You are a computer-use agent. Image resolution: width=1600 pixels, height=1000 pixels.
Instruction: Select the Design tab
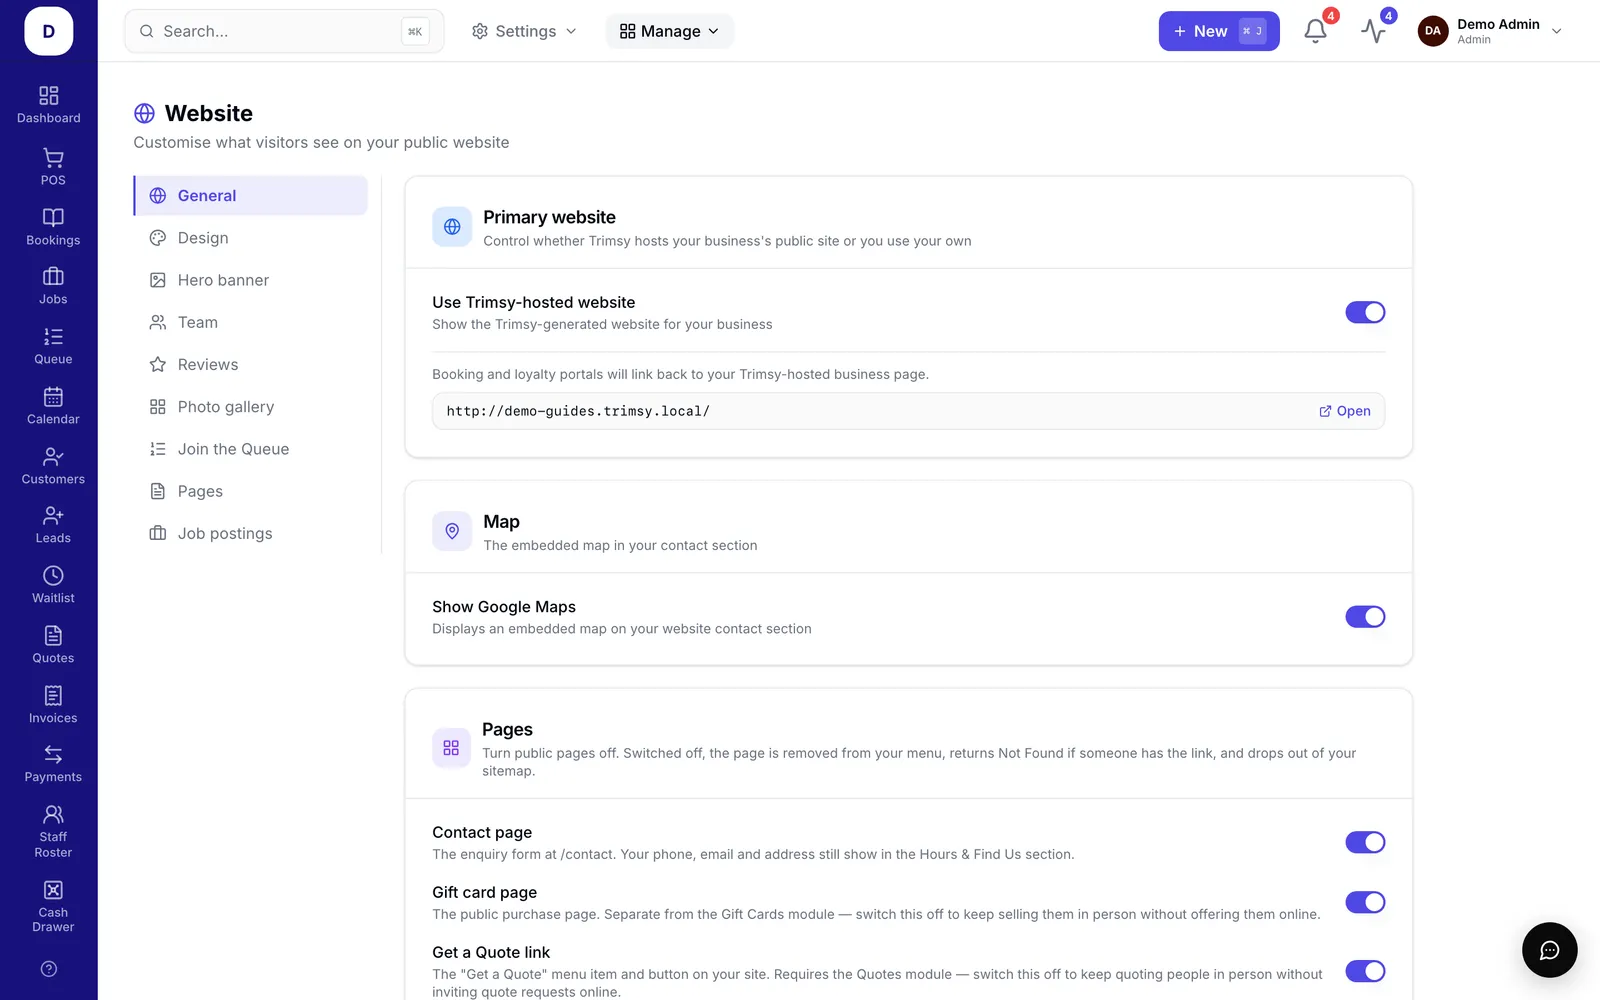pyautogui.click(x=251, y=238)
